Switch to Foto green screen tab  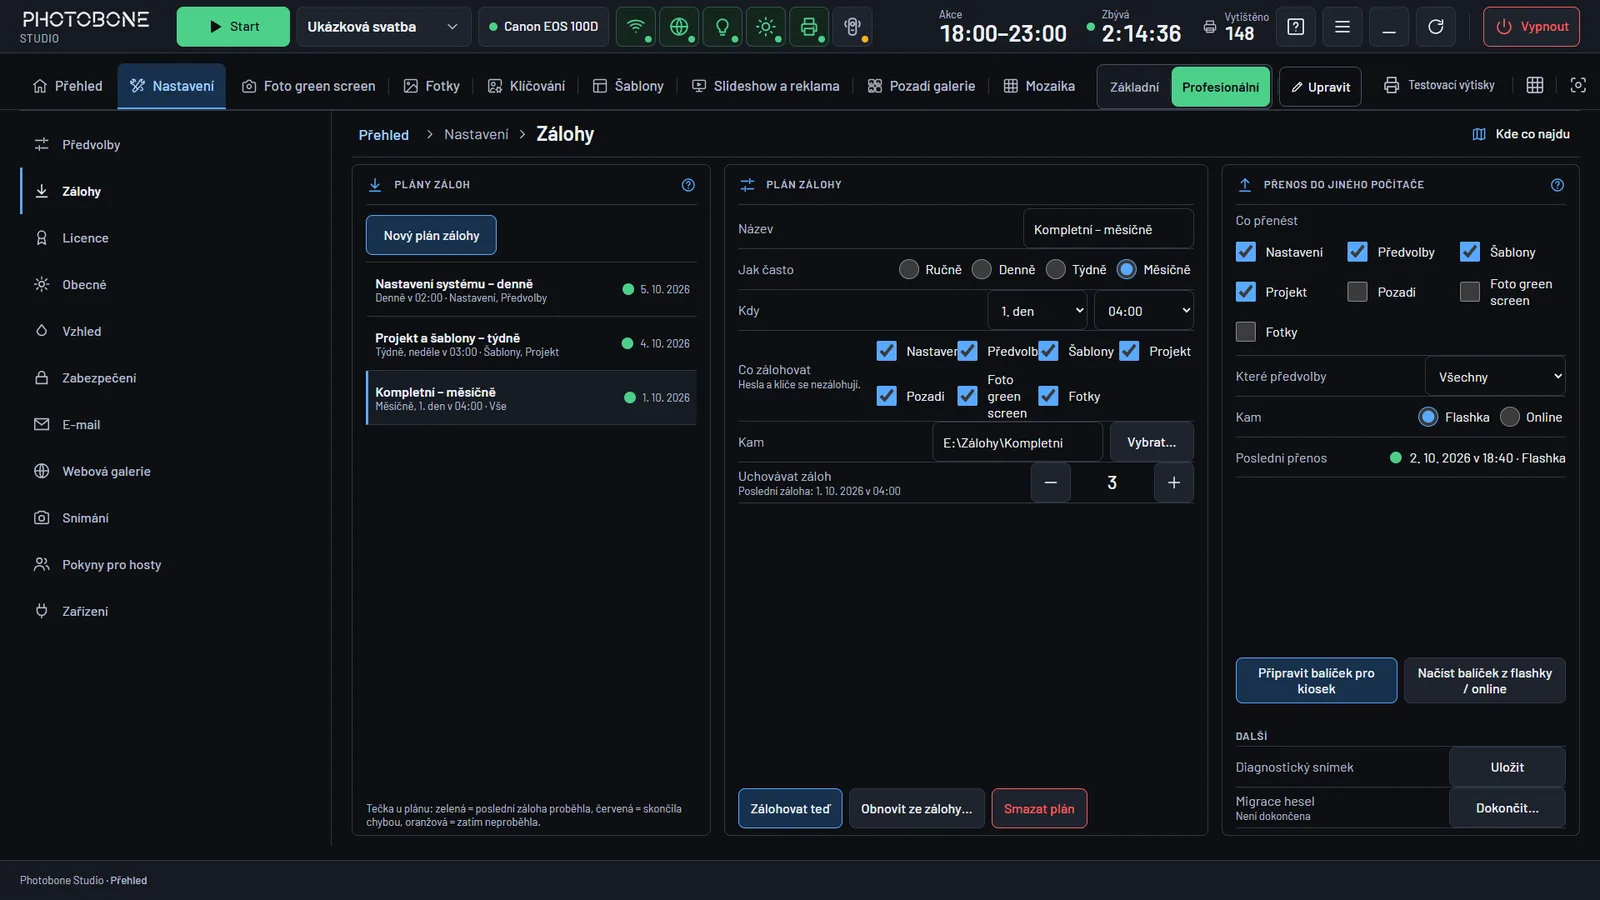coord(309,86)
